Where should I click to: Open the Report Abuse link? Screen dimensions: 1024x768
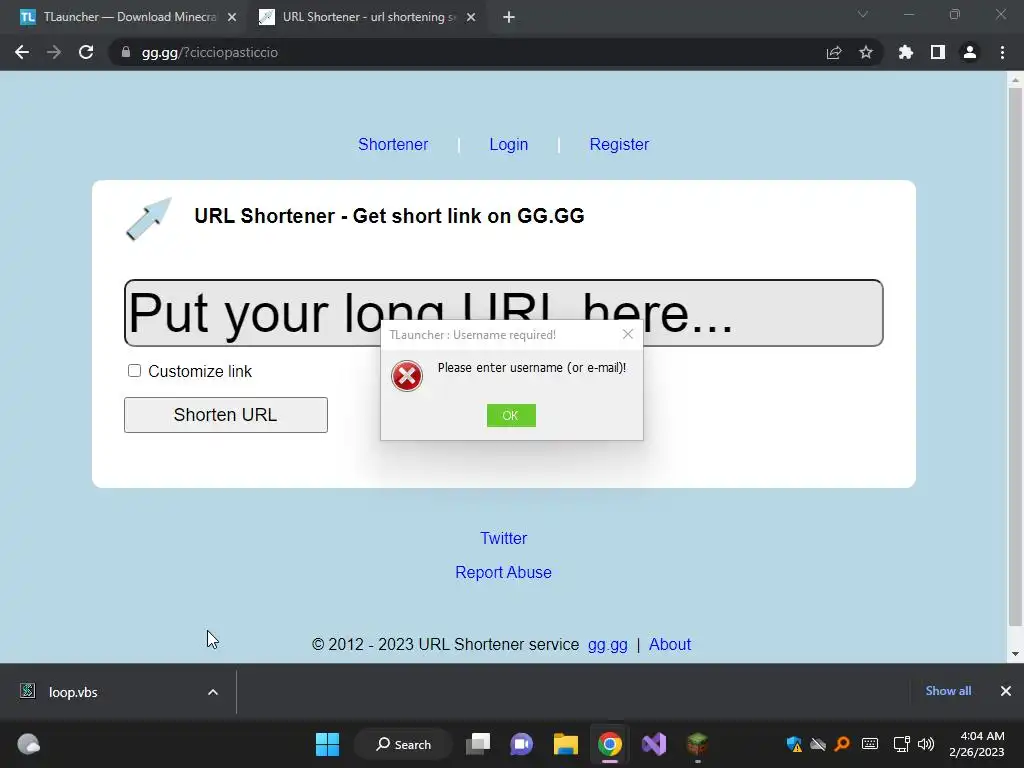[504, 572]
